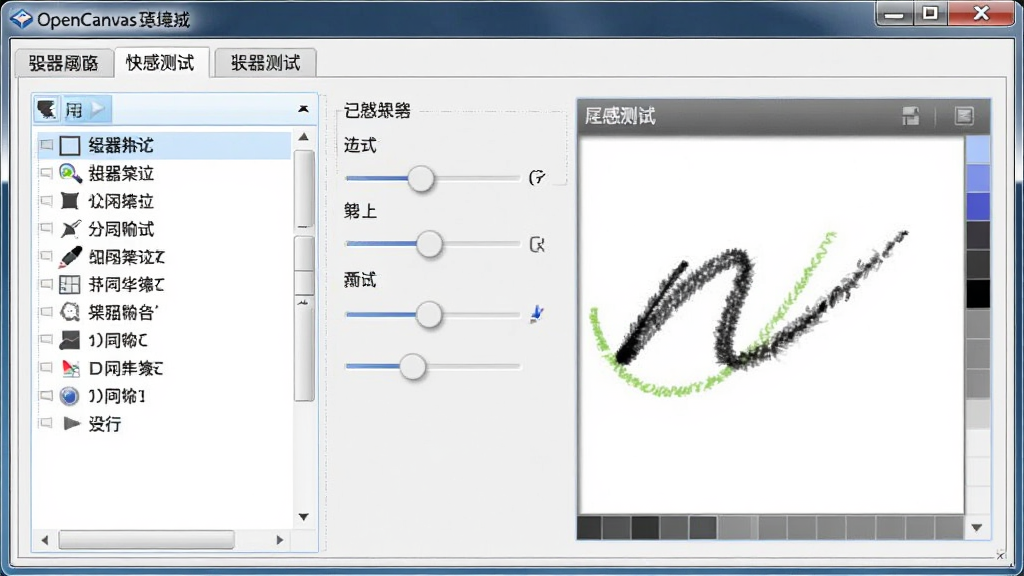Click the blue pen tip icon beside the third slider
Image resolution: width=1024 pixels, height=576 pixels.
[537, 313]
